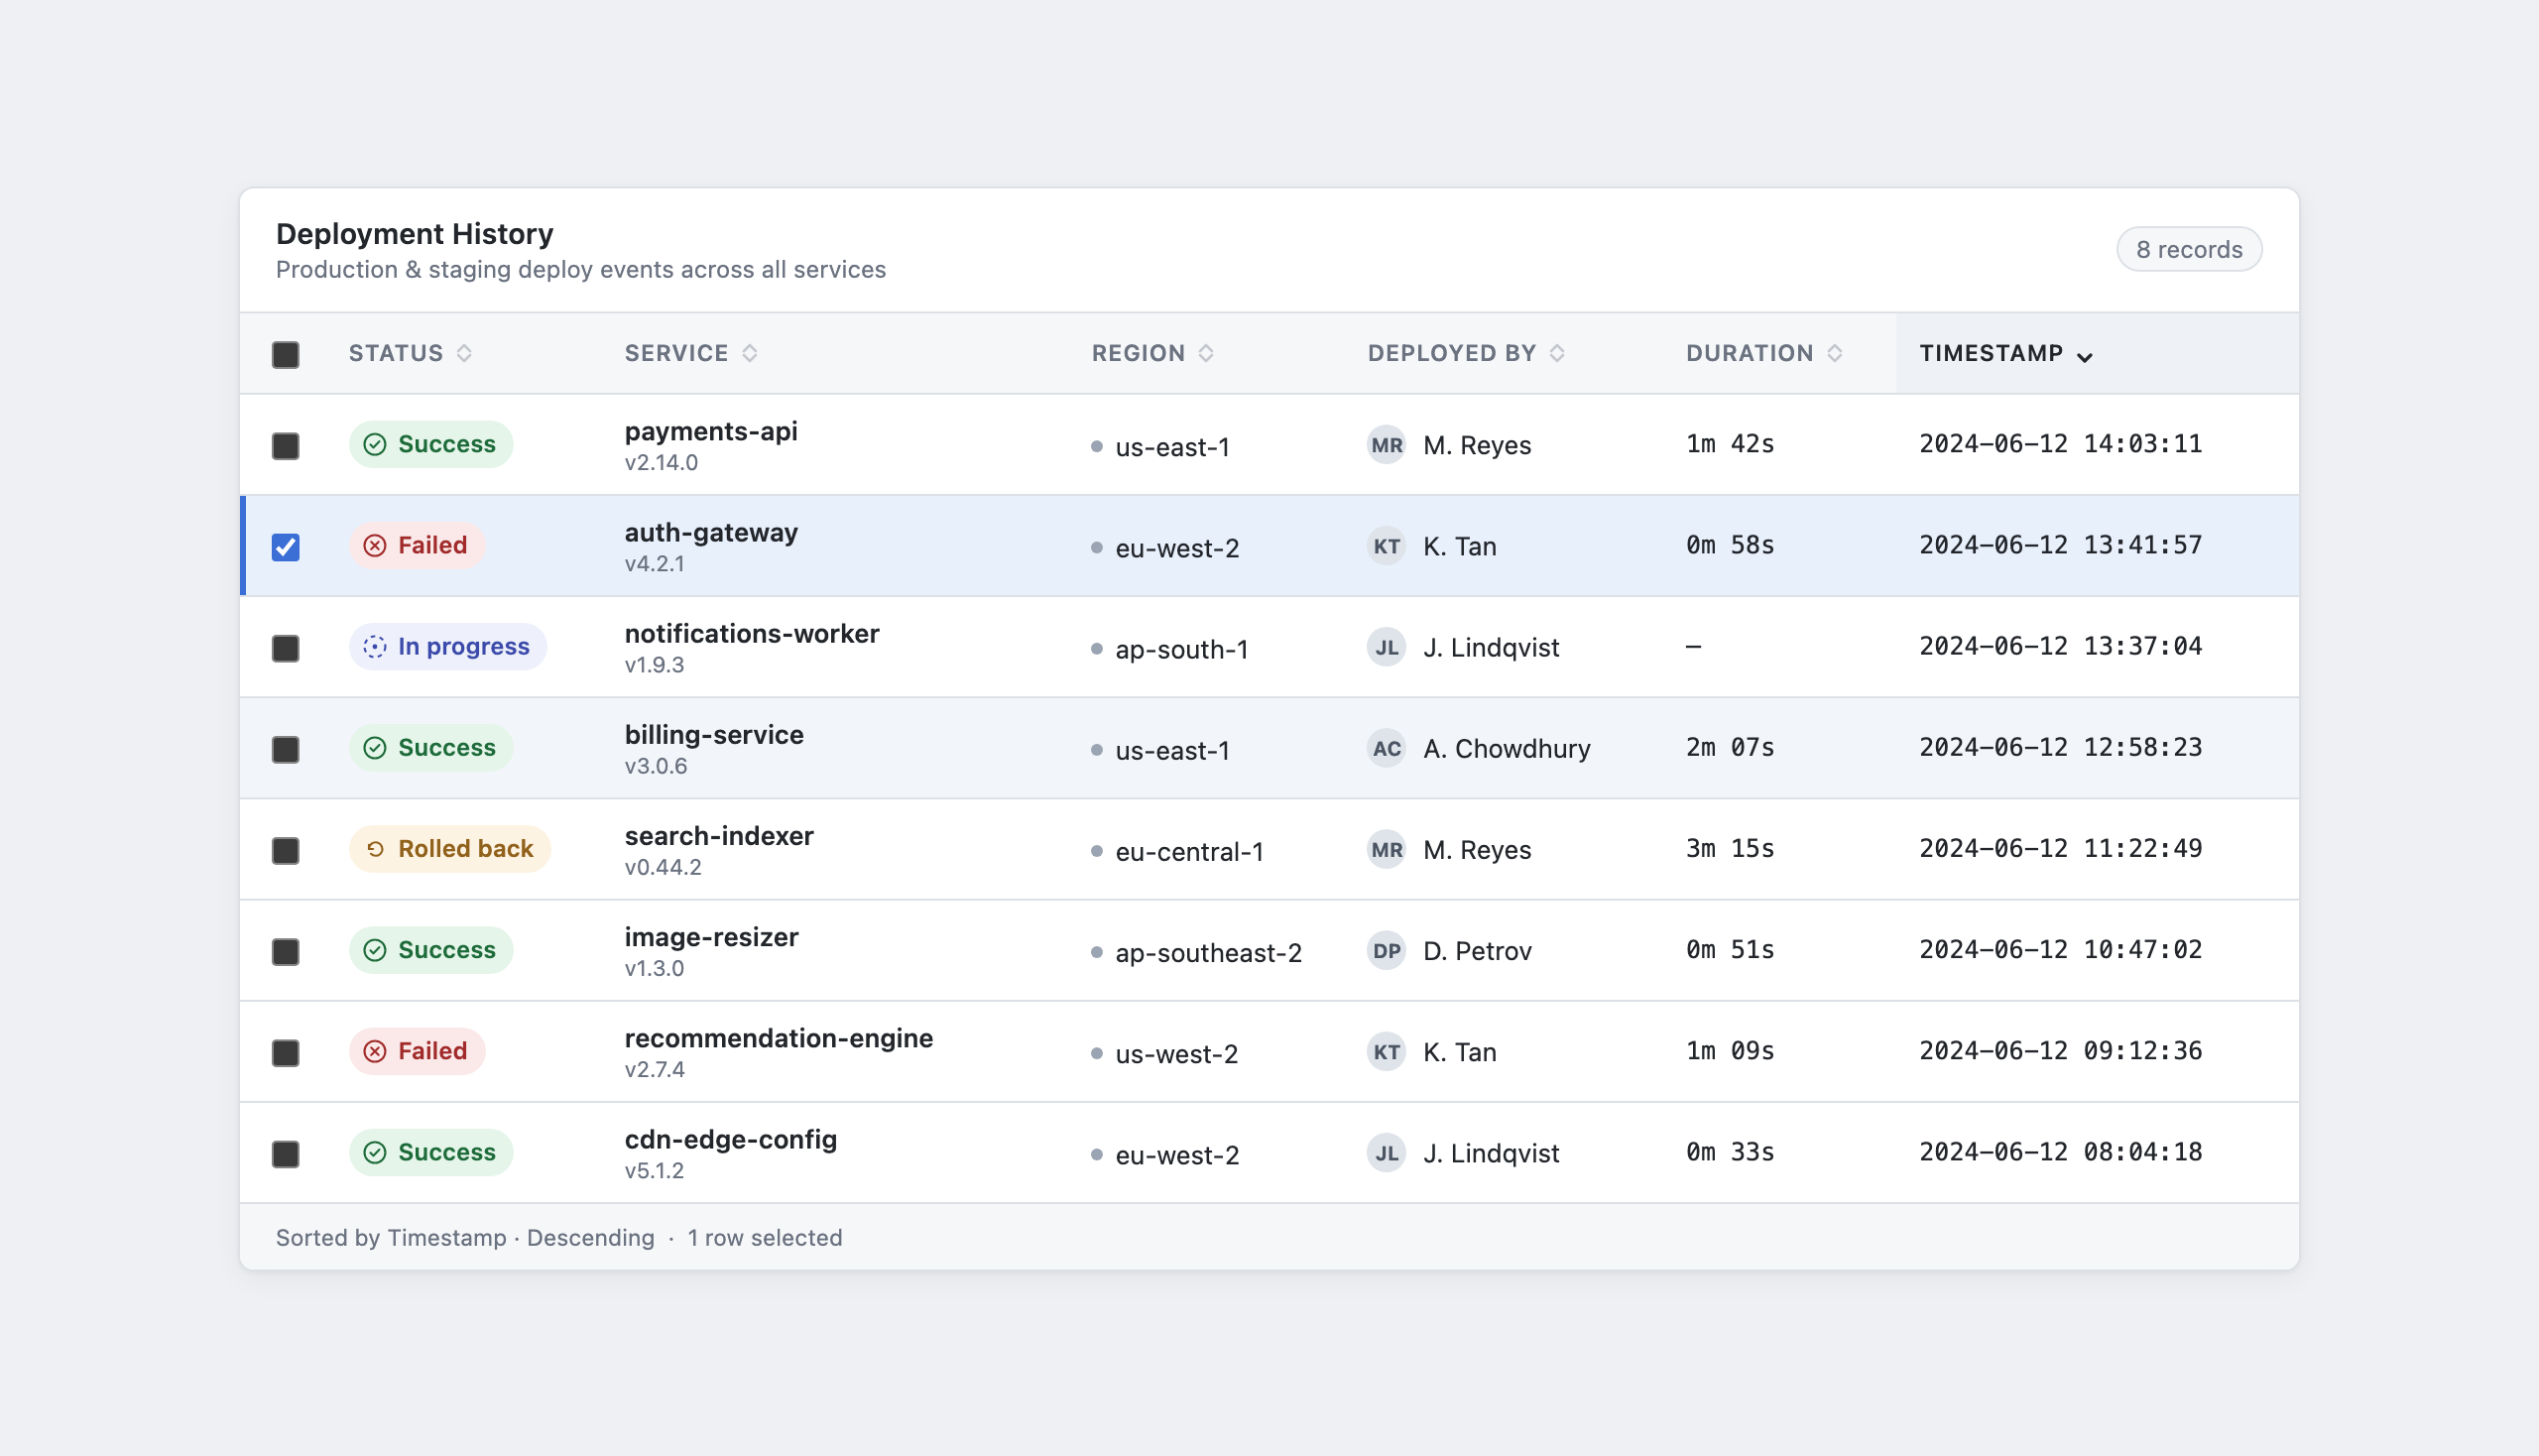Sort by Duration using its sort arrows
Image resolution: width=2539 pixels, height=1456 pixels.
click(1835, 353)
